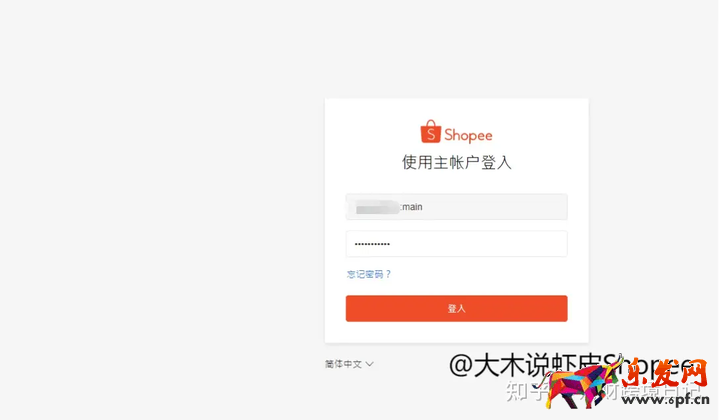720x420 pixels.
Task: Click the 使用主帐户登入 heading text
Action: click(456, 162)
